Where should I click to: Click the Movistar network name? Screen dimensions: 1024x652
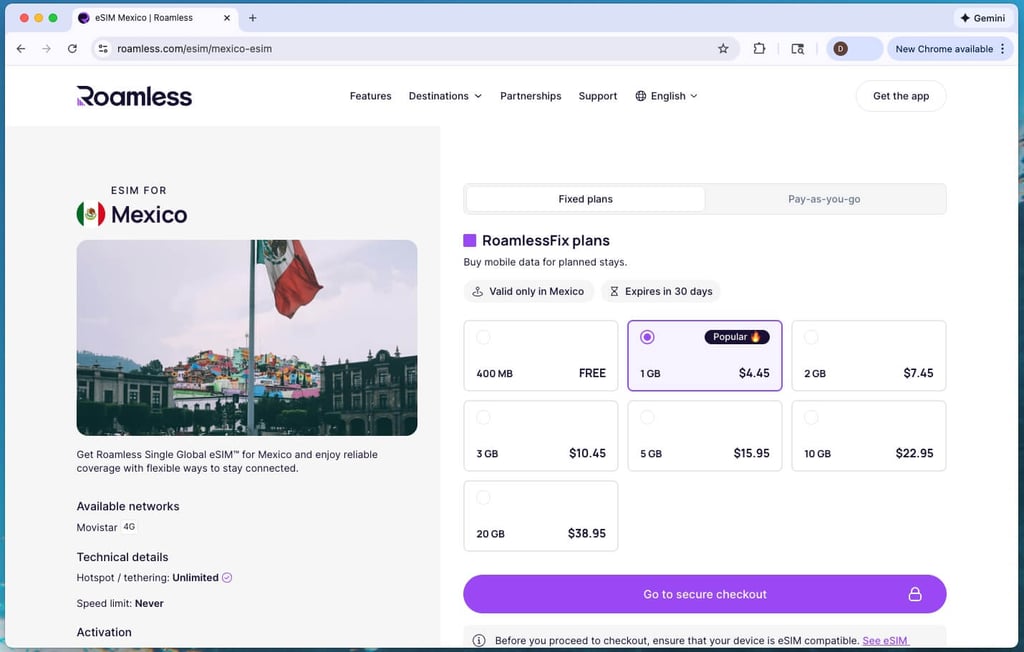[x=97, y=527]
